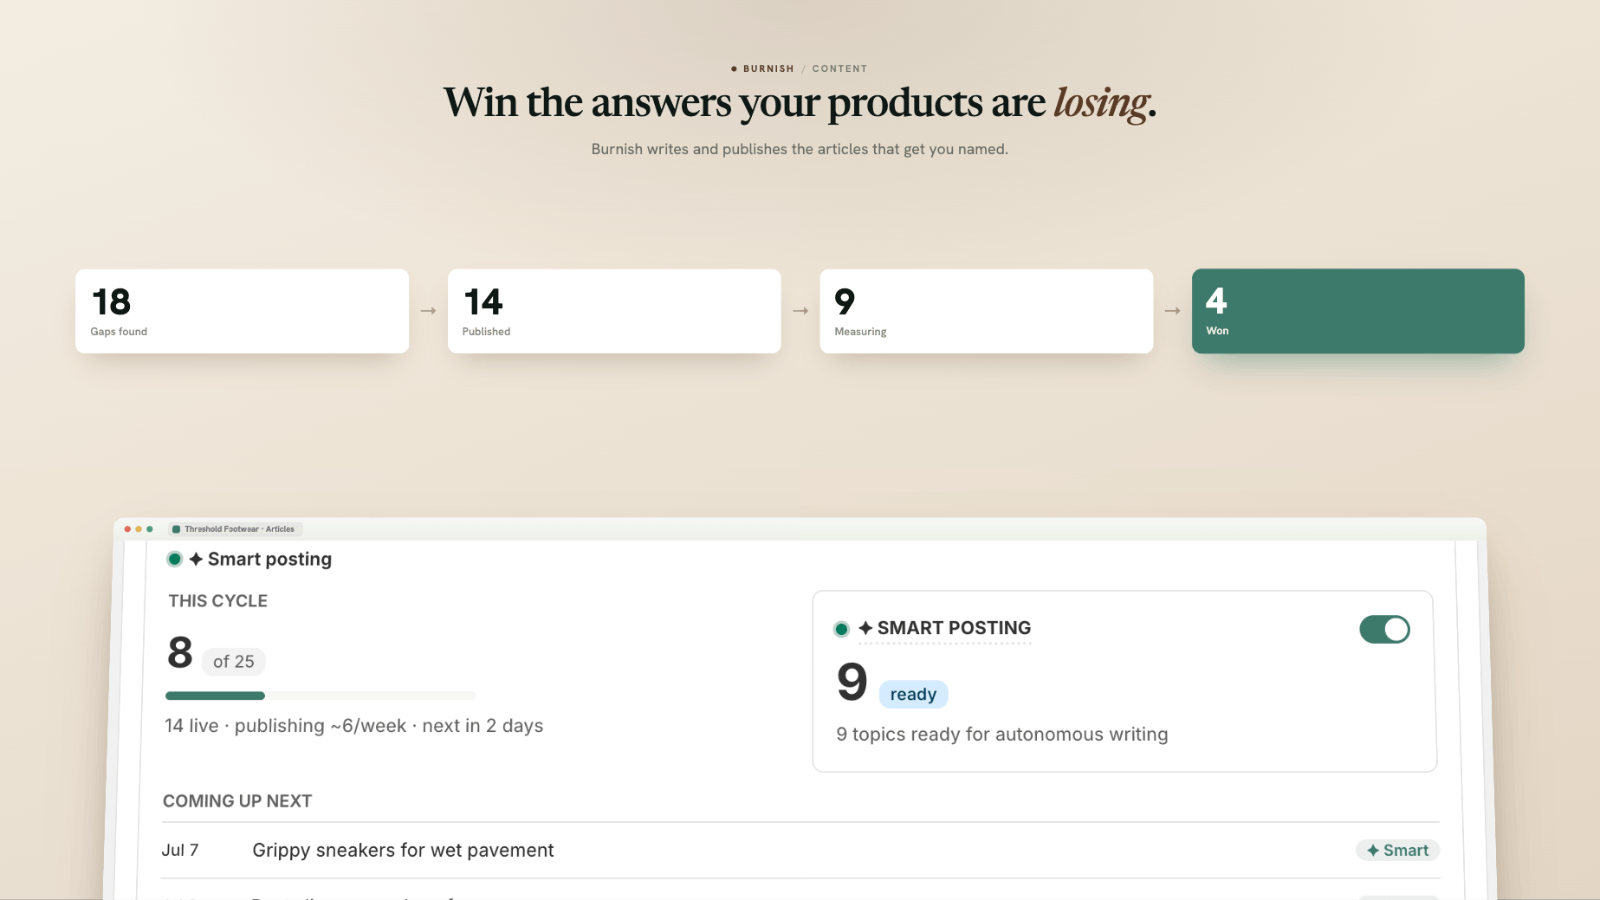Click the large "8" count under This Cycle
1600x900 pixels.
180,653
